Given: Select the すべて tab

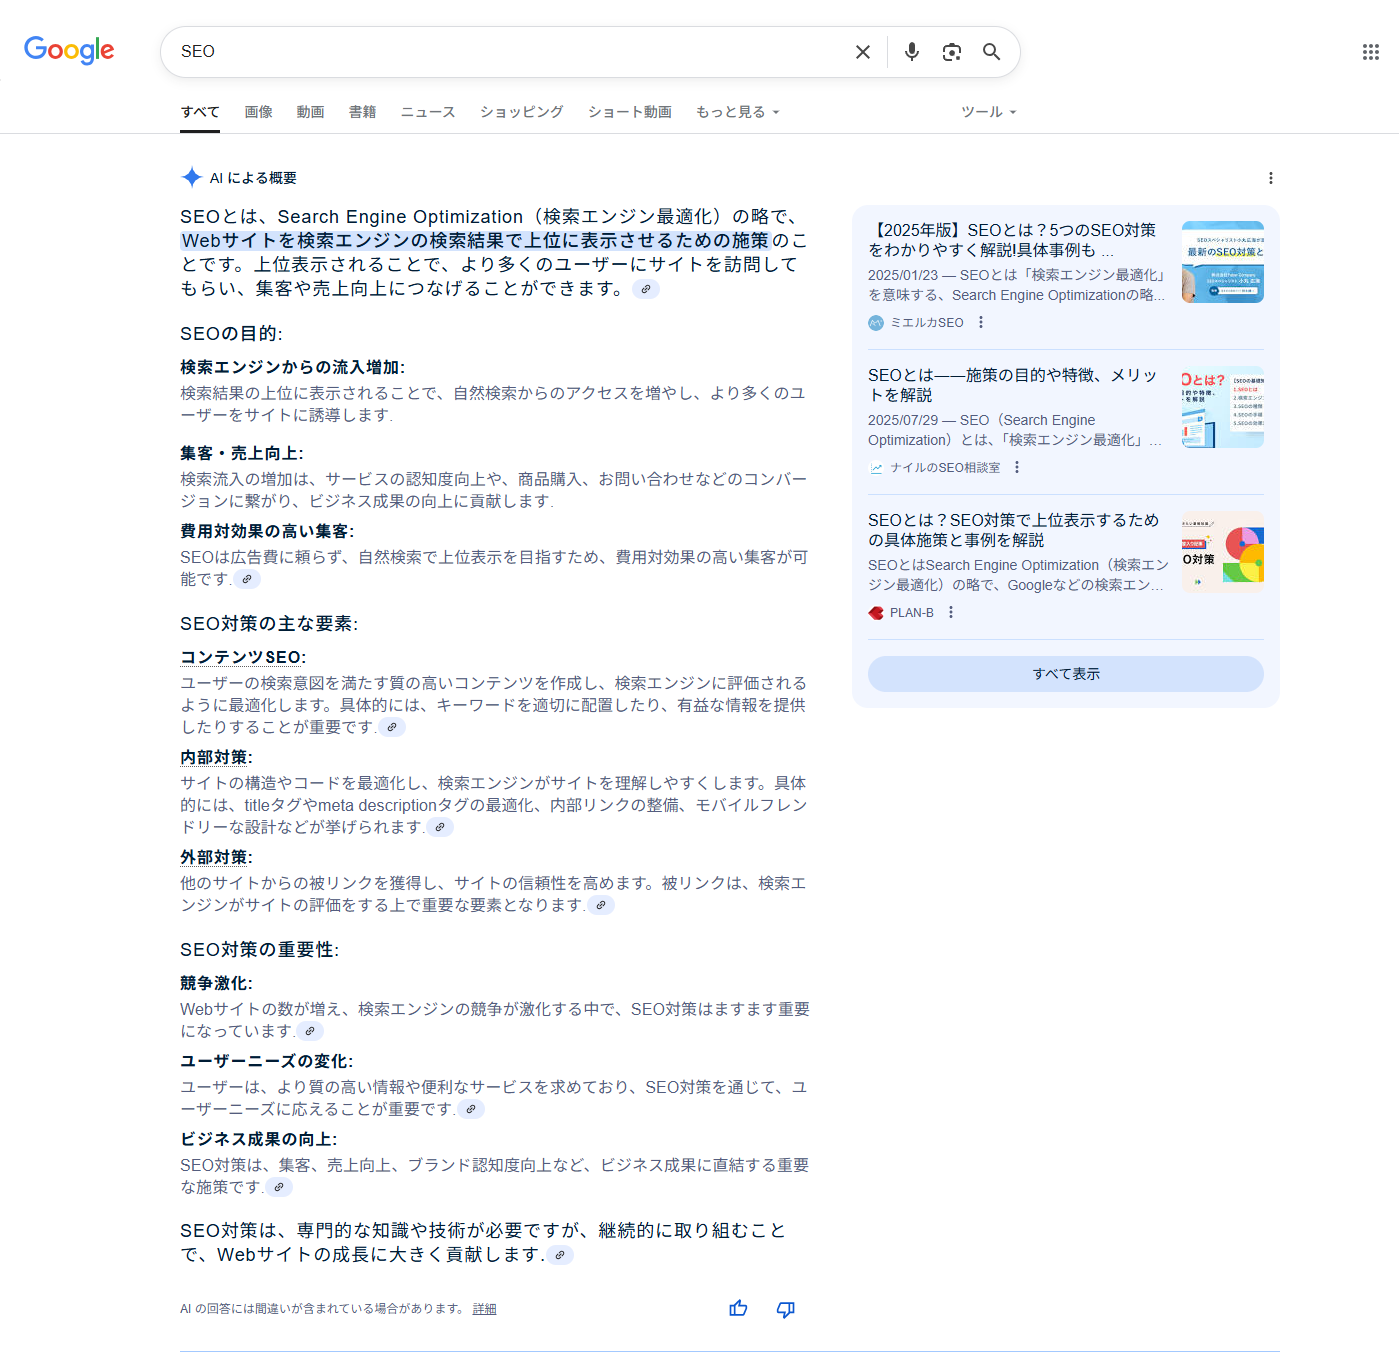Looking at the screenshot, I should 200,112.
